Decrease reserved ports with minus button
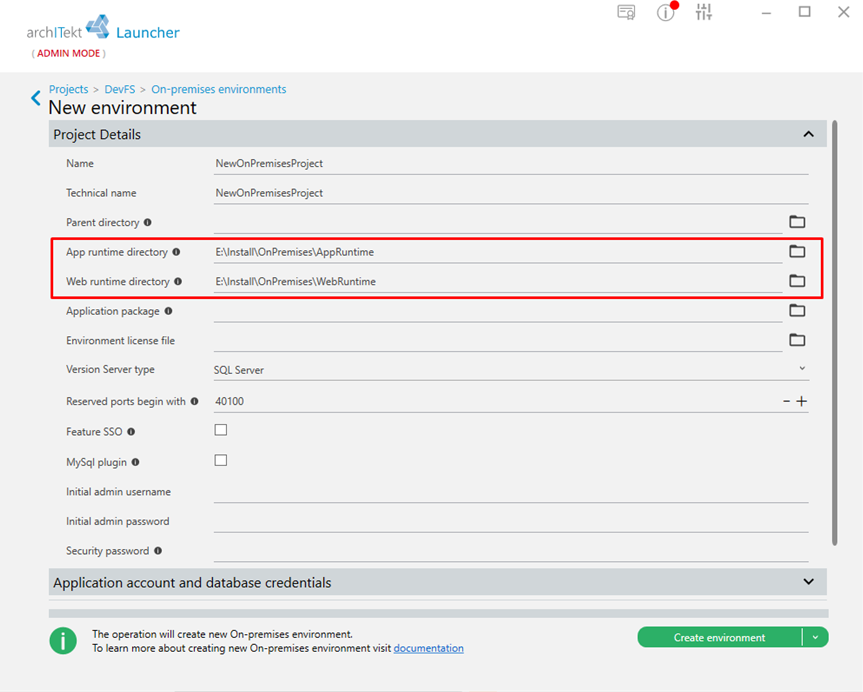Image resolution: width=863 pixels, height=692 pixels. point(786,401)
